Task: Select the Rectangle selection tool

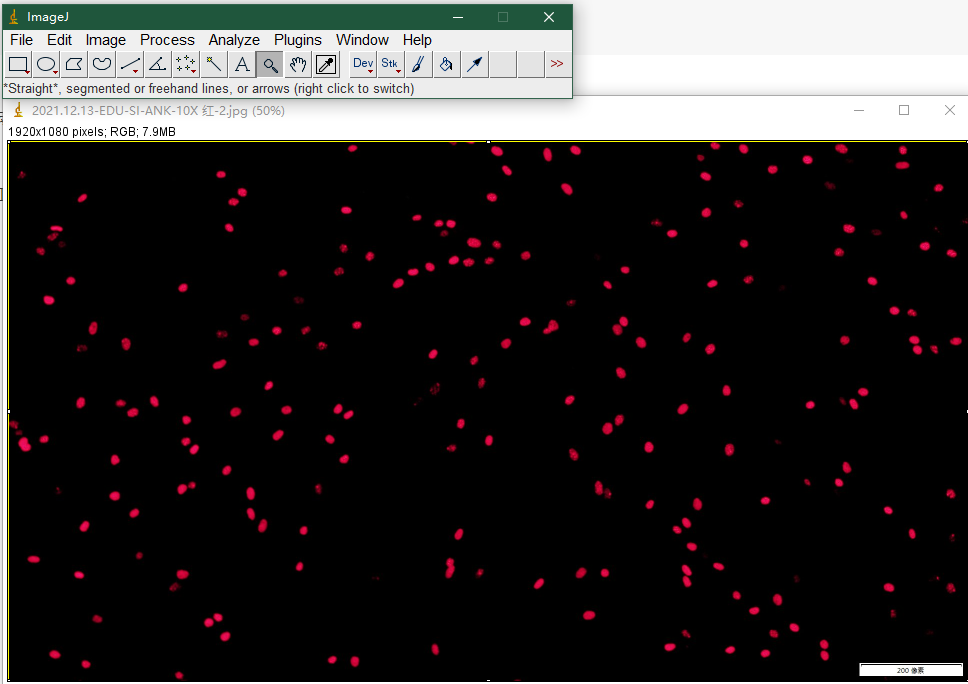Action: (19, 65)
